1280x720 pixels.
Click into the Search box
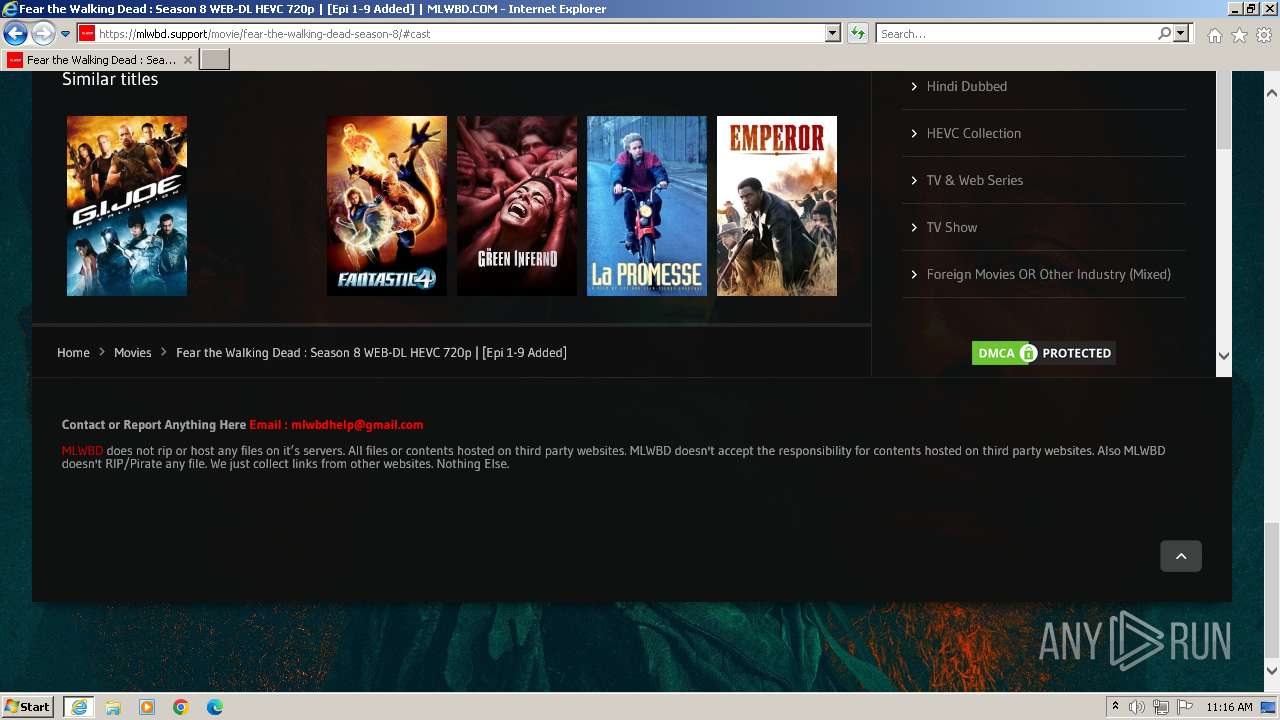[x=1016, y=34]
